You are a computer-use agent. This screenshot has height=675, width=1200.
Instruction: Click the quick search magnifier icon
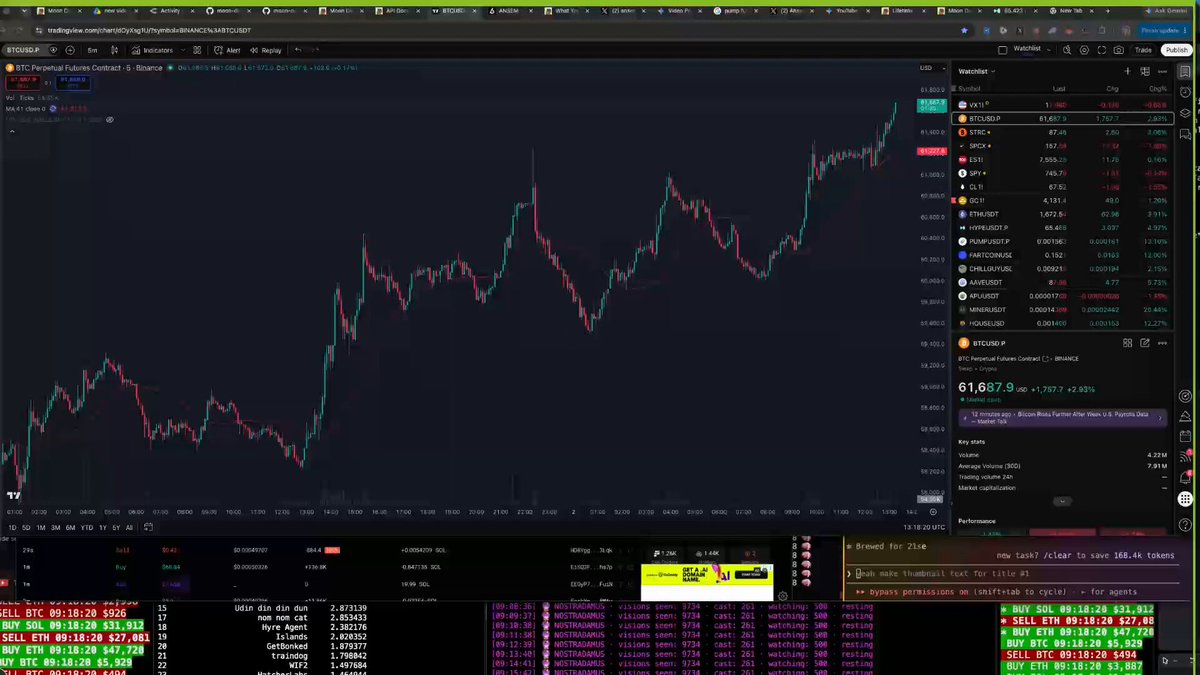coord(1068,50)
